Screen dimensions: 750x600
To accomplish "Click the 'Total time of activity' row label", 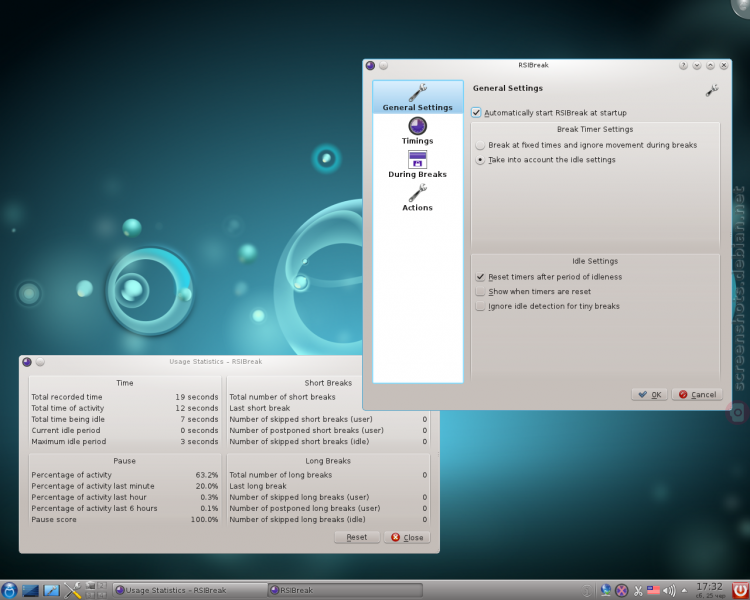I will (x=67, y=408).
